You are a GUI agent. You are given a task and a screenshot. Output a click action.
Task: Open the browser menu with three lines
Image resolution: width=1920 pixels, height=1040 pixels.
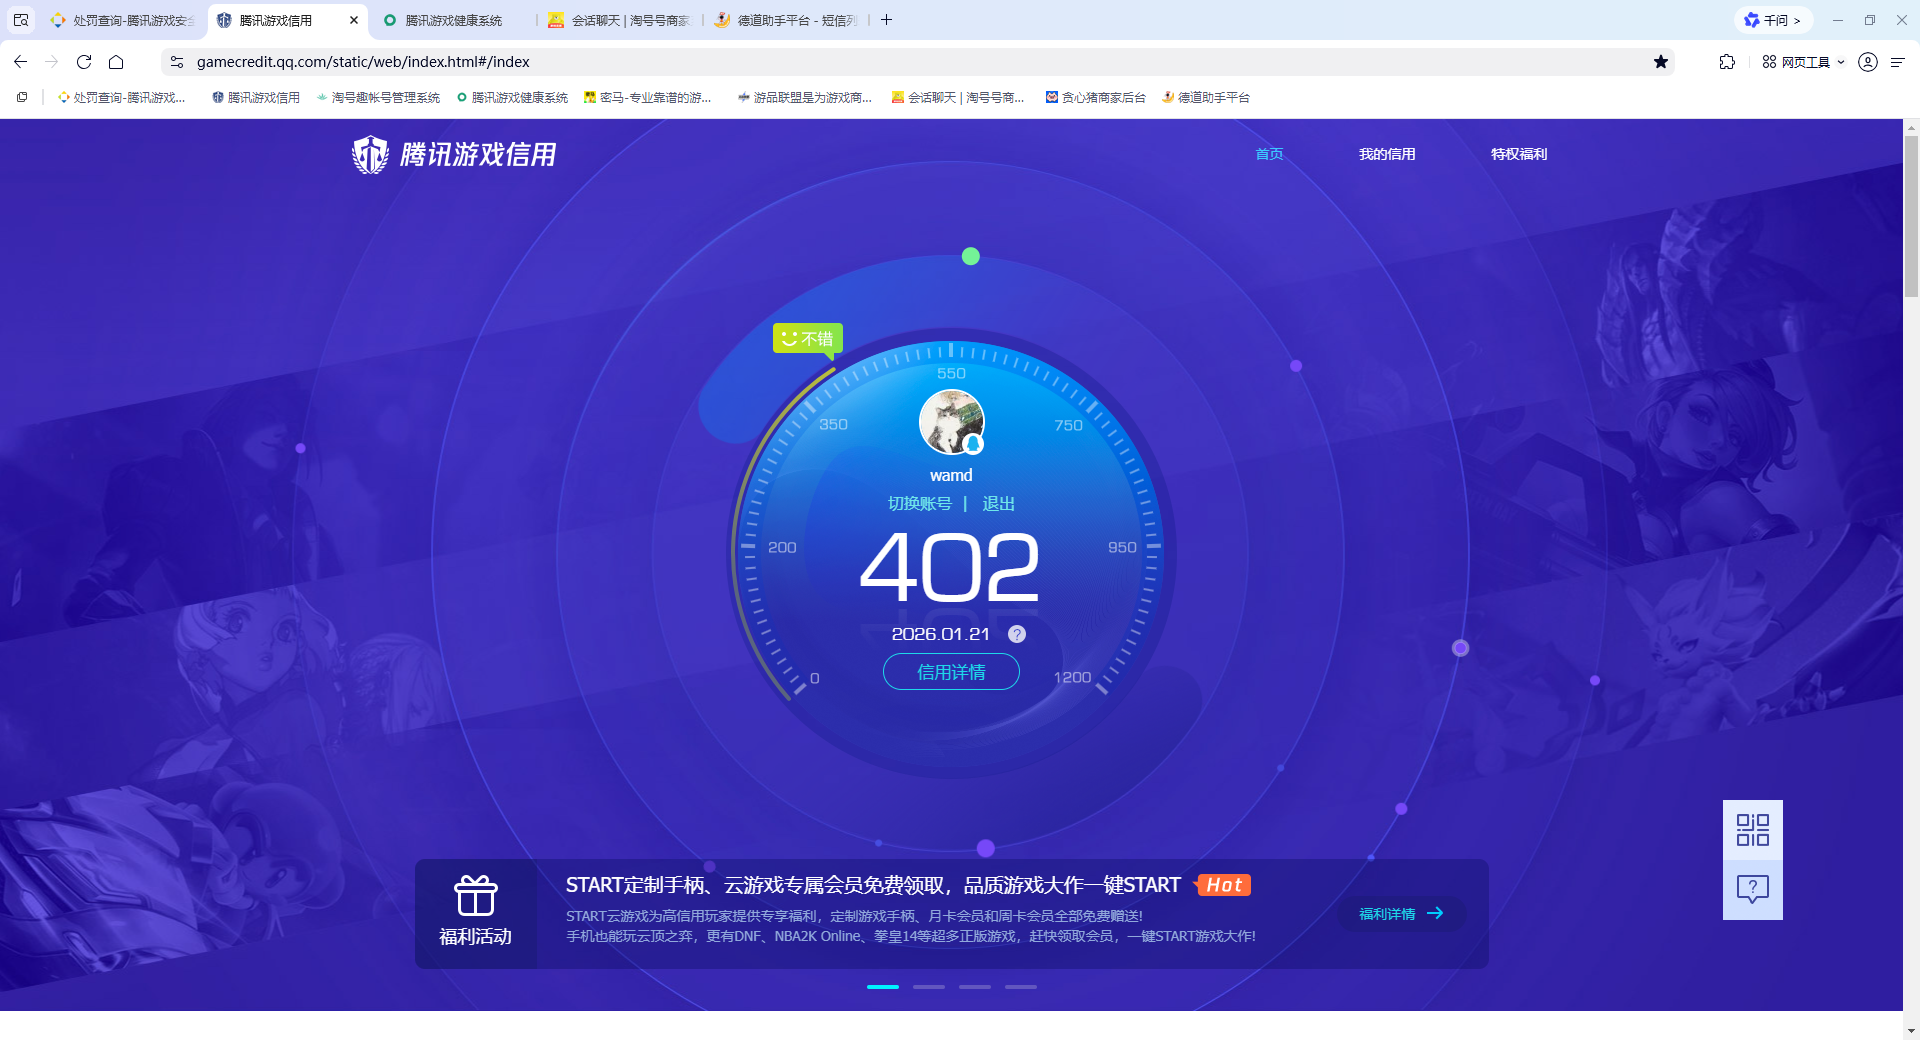point(1898,62)
